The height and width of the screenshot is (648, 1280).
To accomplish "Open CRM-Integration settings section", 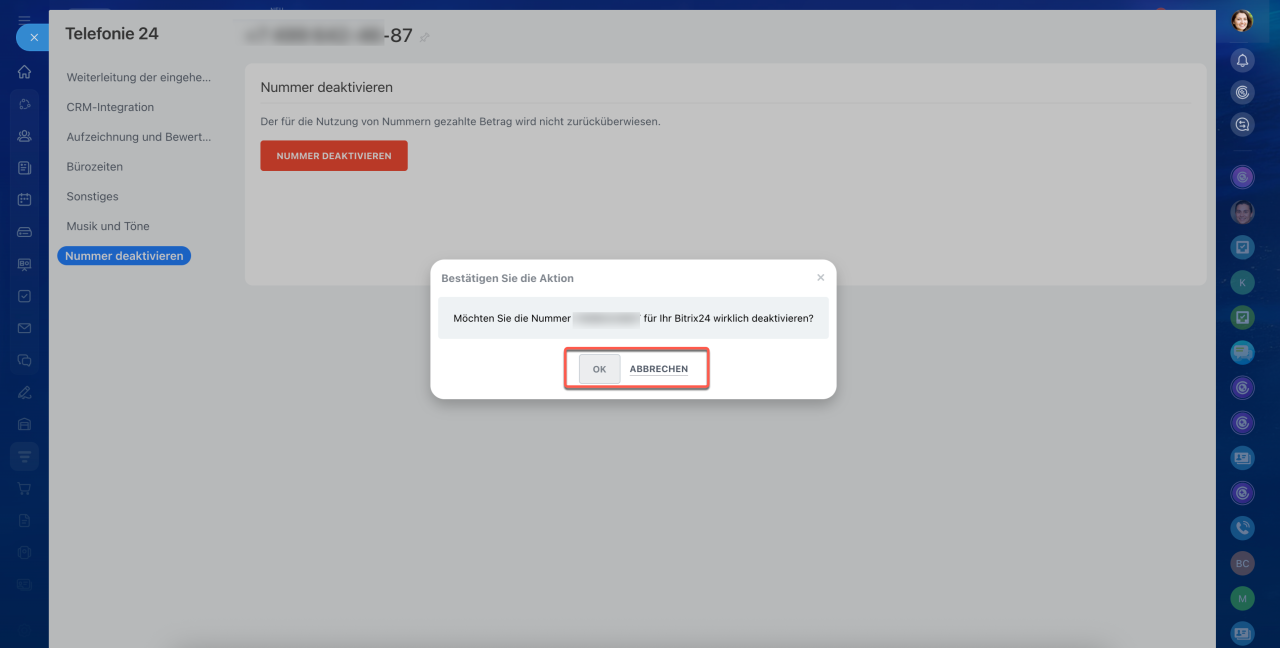I will point(110,107).
